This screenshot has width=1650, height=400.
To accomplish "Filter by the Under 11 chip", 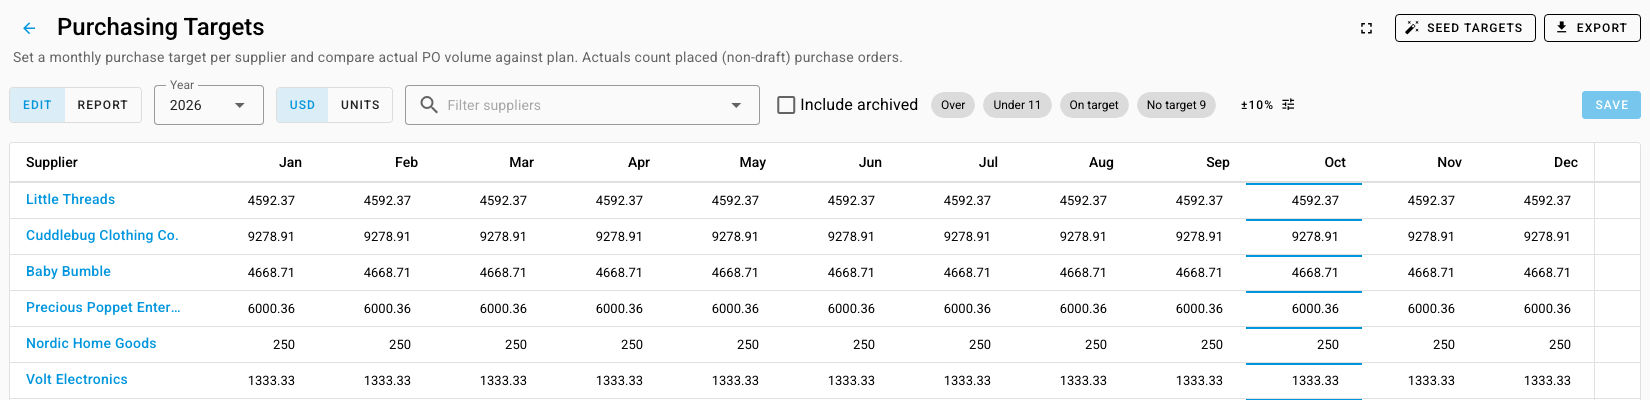I will point(1017,105).
